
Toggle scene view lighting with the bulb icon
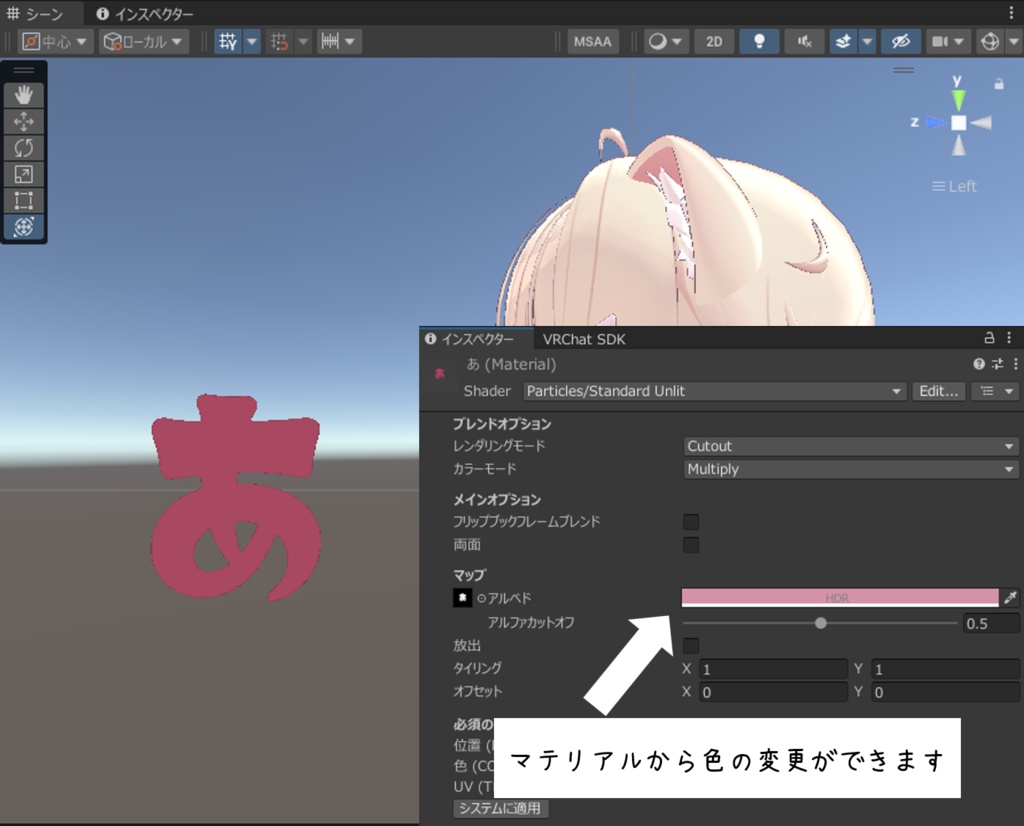pos(760,41)
